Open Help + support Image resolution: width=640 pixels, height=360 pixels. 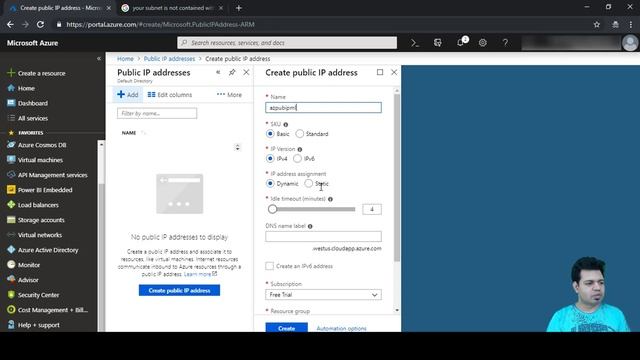click(33, 325)
